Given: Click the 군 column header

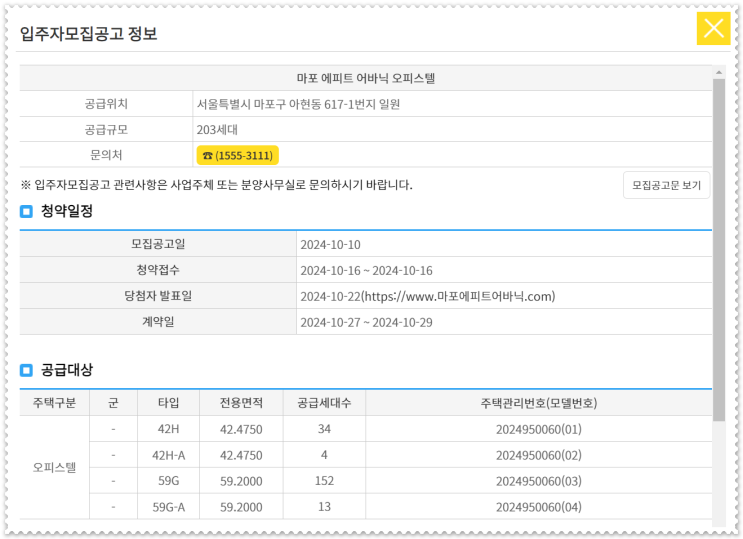Looking at the screenshot, I should pyautogui.click(x=113, y=403).
